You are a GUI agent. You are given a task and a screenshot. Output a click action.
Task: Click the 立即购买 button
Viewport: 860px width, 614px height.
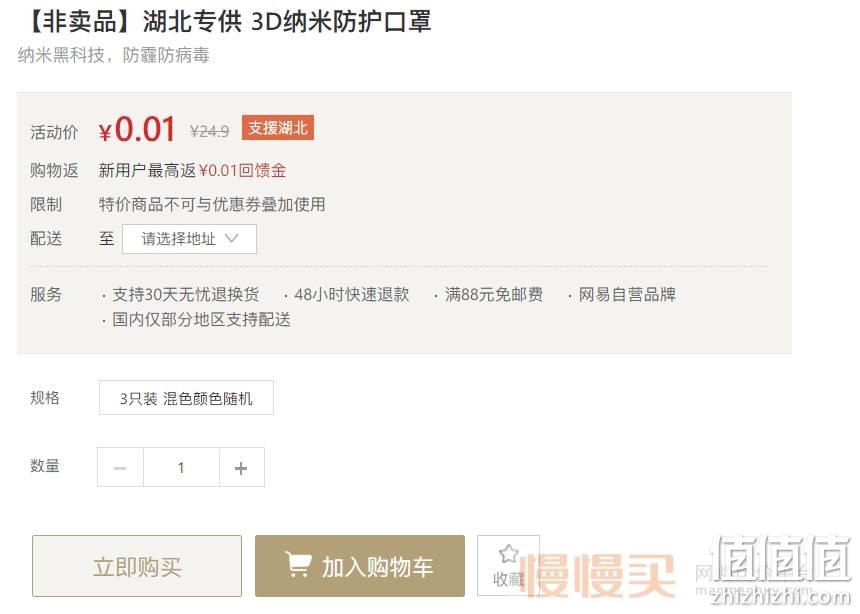(137, 566)
